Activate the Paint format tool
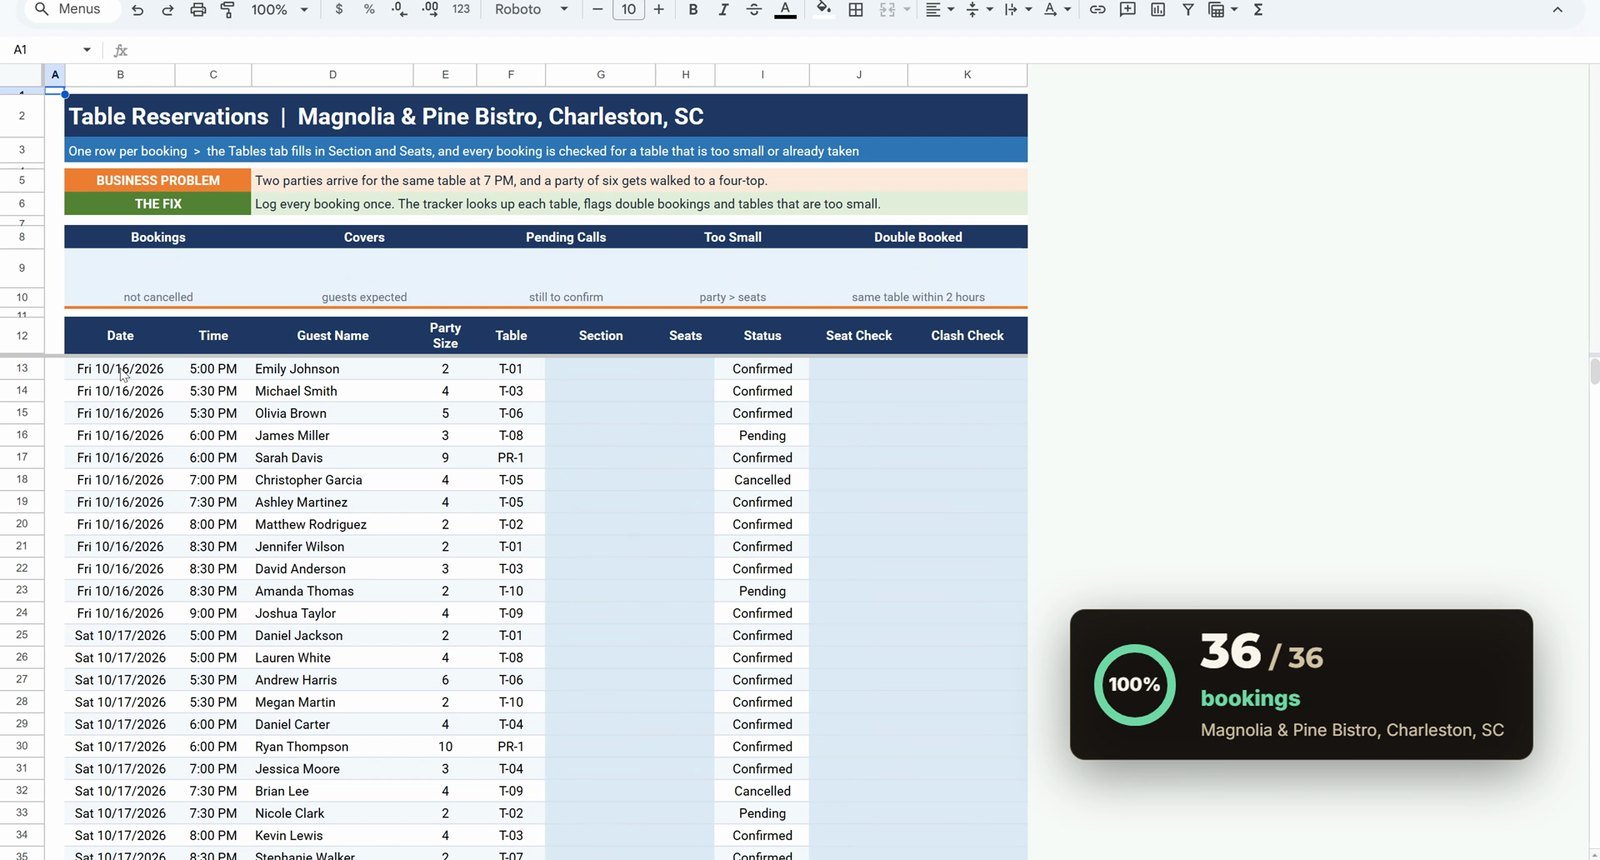The height and width of the screenshot is (860, 1600). pyautogui.click(x=228, y=10)
